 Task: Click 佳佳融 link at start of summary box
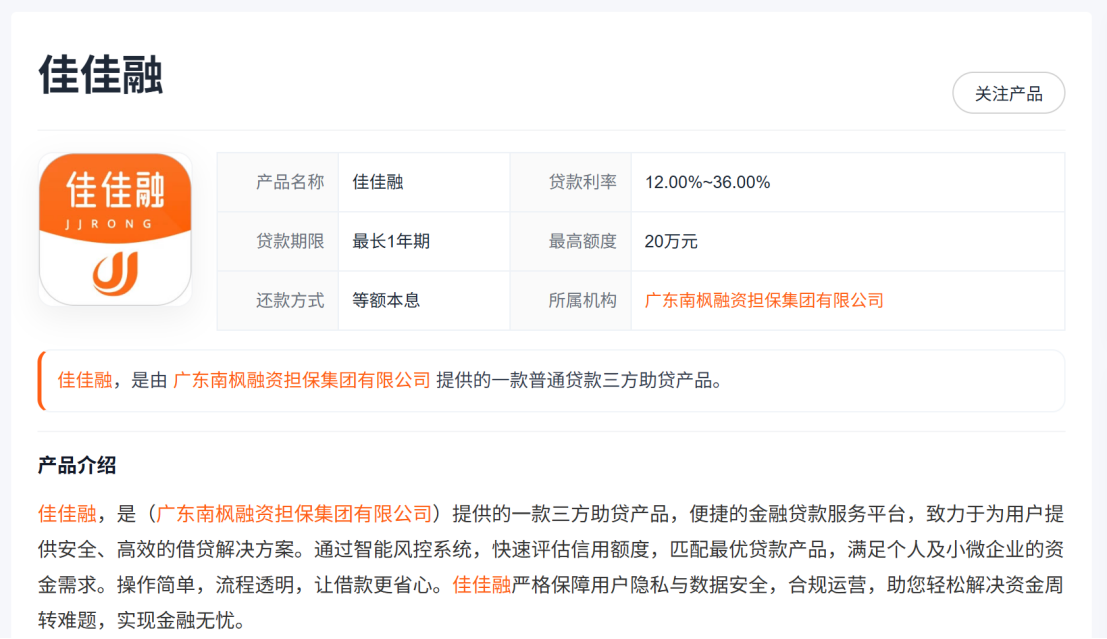pos(85,381)
